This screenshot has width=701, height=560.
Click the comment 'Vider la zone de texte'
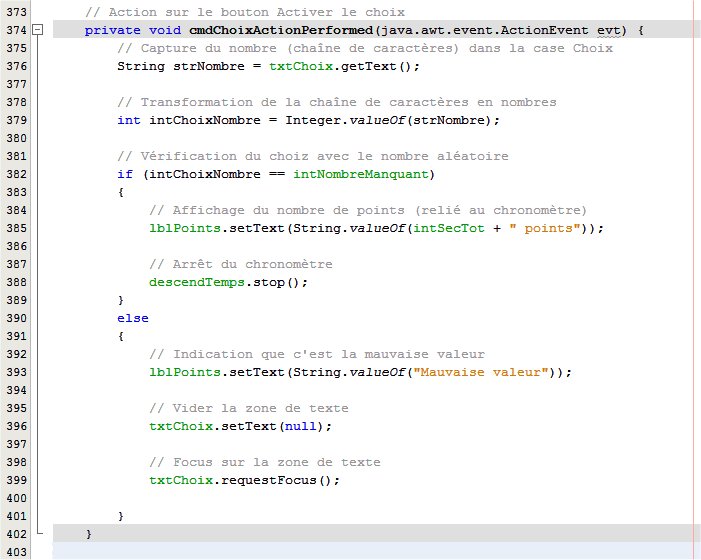pyautogui.click(x=249, y=408)
